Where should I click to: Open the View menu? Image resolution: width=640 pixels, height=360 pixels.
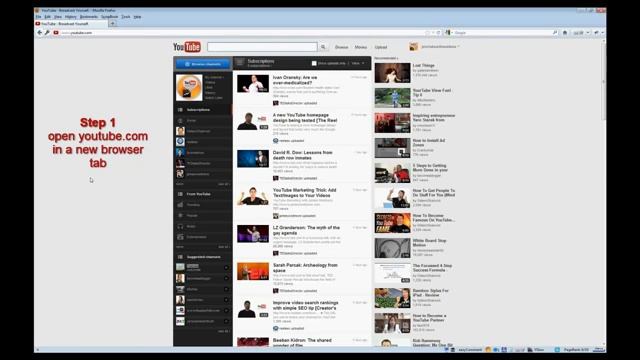[x=58, y=17]
